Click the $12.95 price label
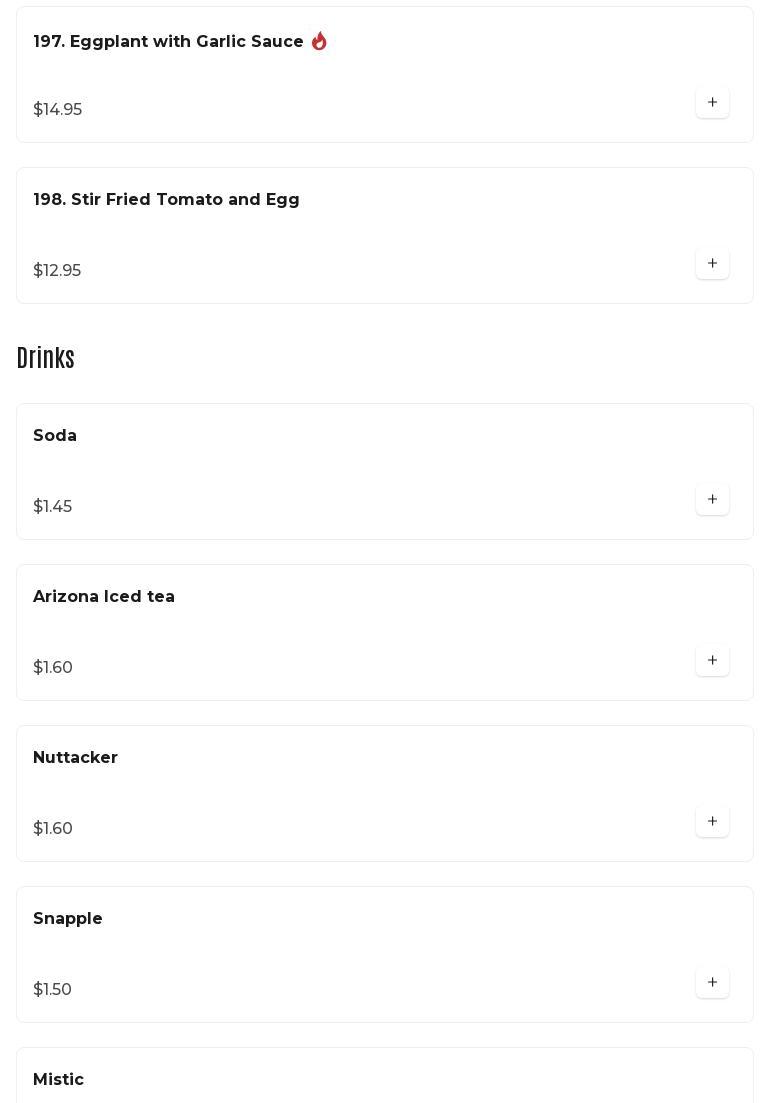This screenshot has height=1103, width=770. tap(57, 271)
